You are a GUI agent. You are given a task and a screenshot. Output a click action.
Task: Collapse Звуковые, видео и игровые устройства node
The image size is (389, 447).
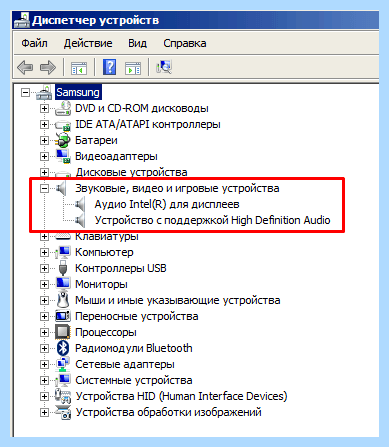coord(44,188)
